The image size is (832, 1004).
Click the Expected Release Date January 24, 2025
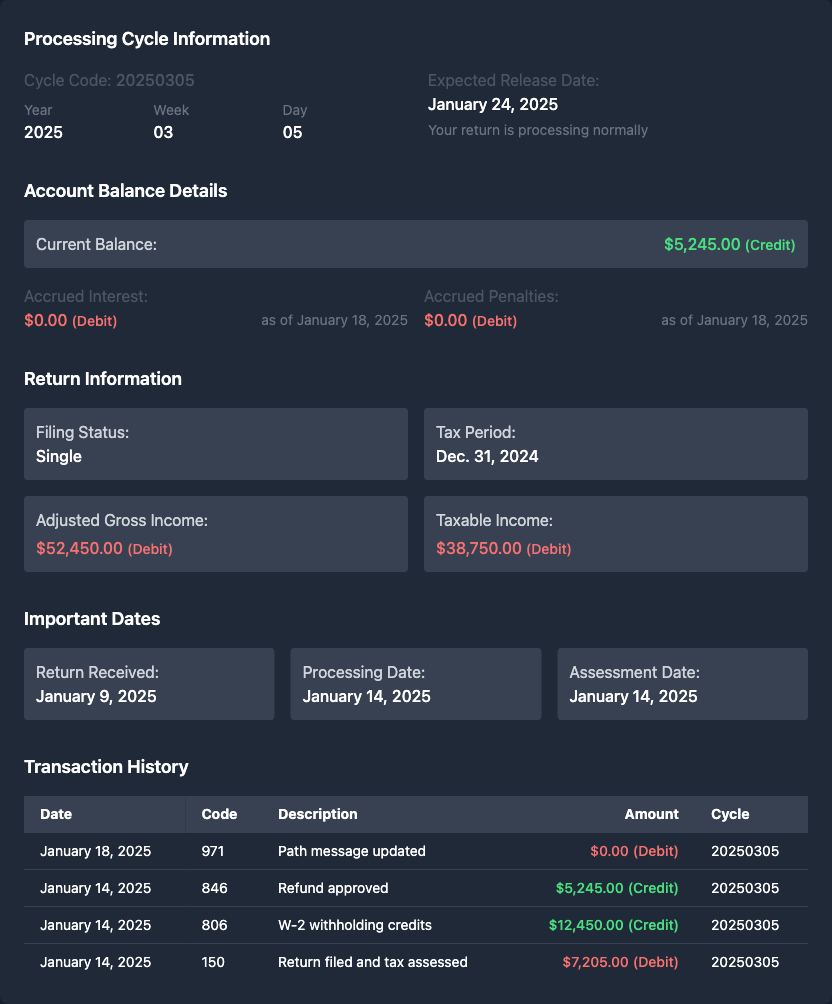493,104
